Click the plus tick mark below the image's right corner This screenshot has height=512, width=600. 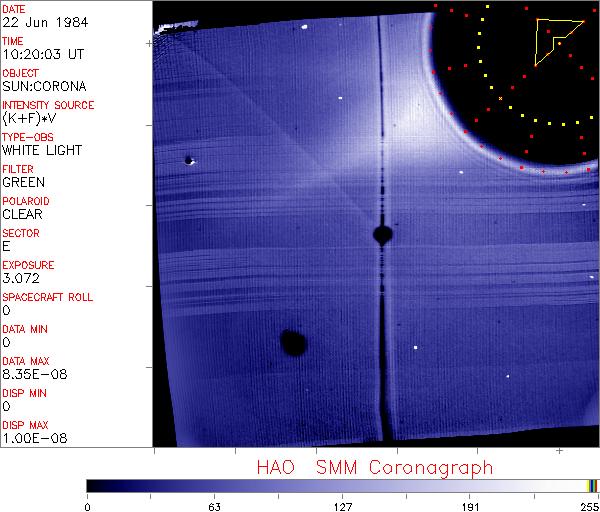(586, 454)
